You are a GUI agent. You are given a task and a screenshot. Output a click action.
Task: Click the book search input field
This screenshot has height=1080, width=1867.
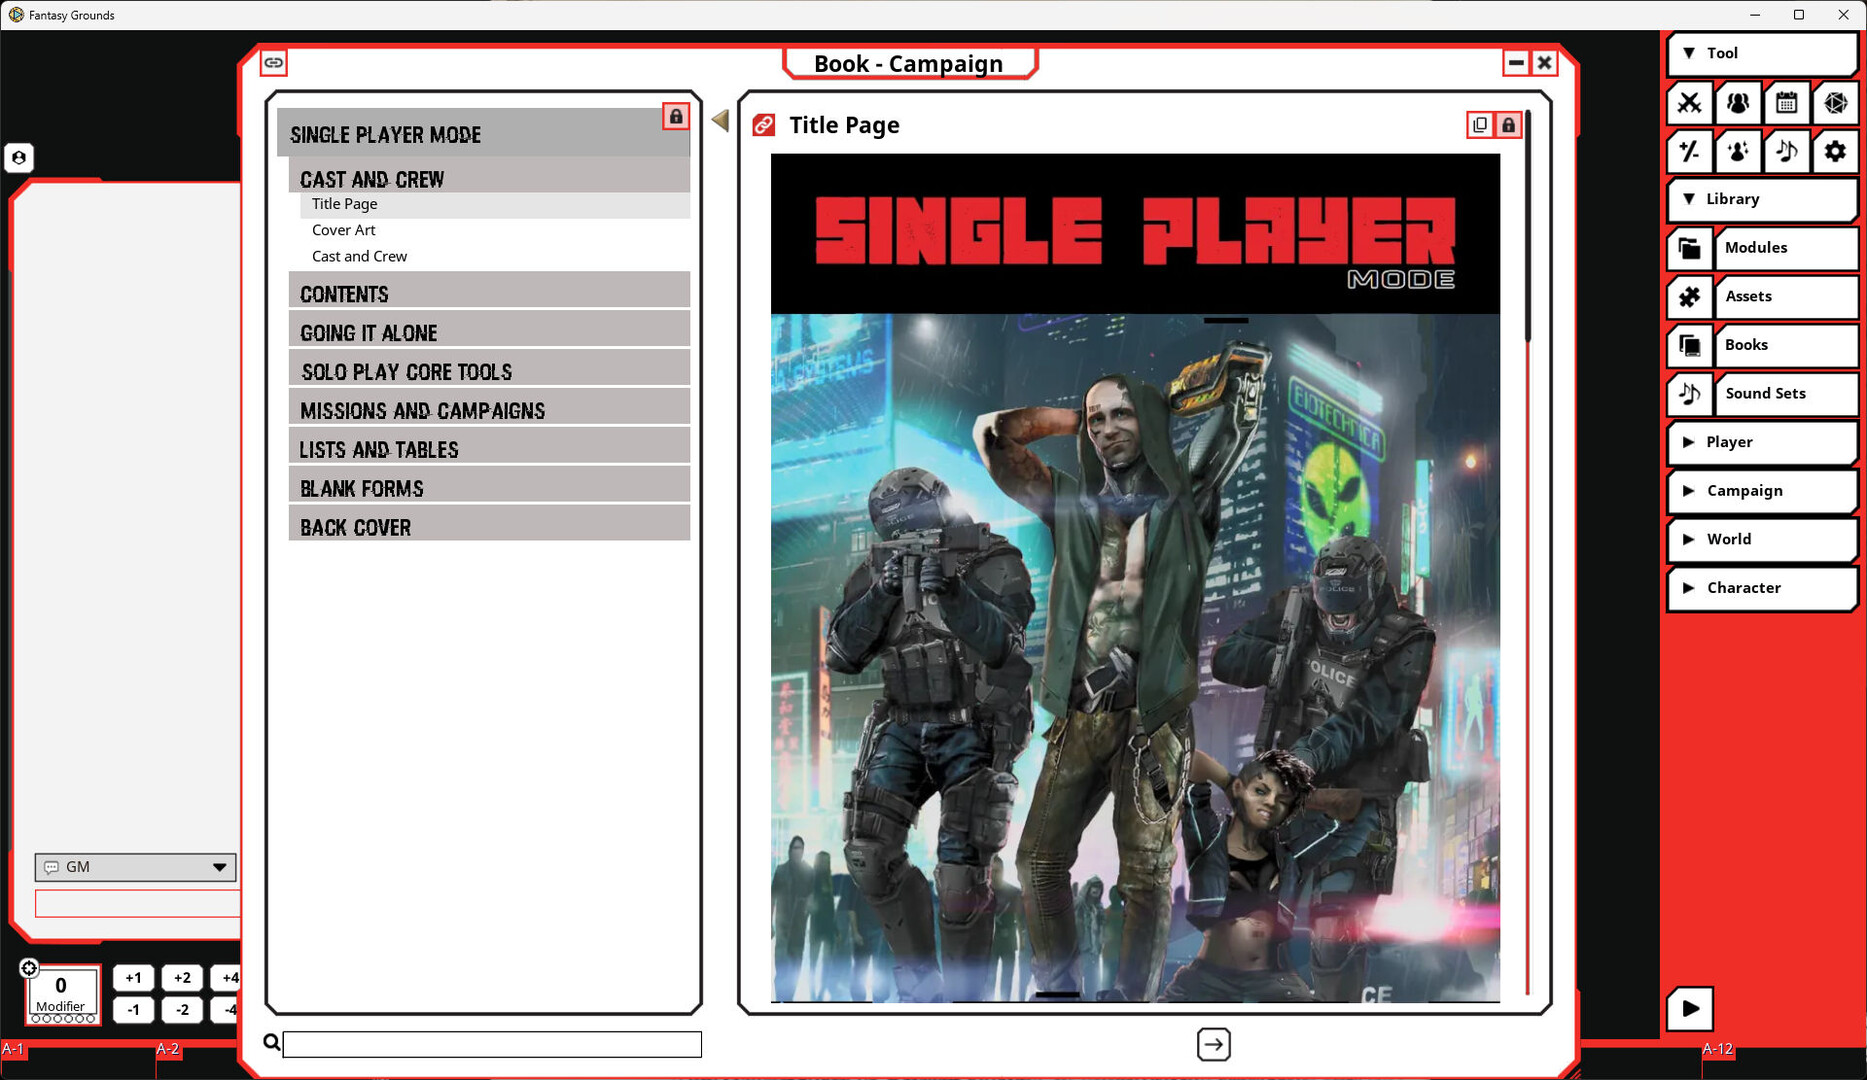[492, 1044]
